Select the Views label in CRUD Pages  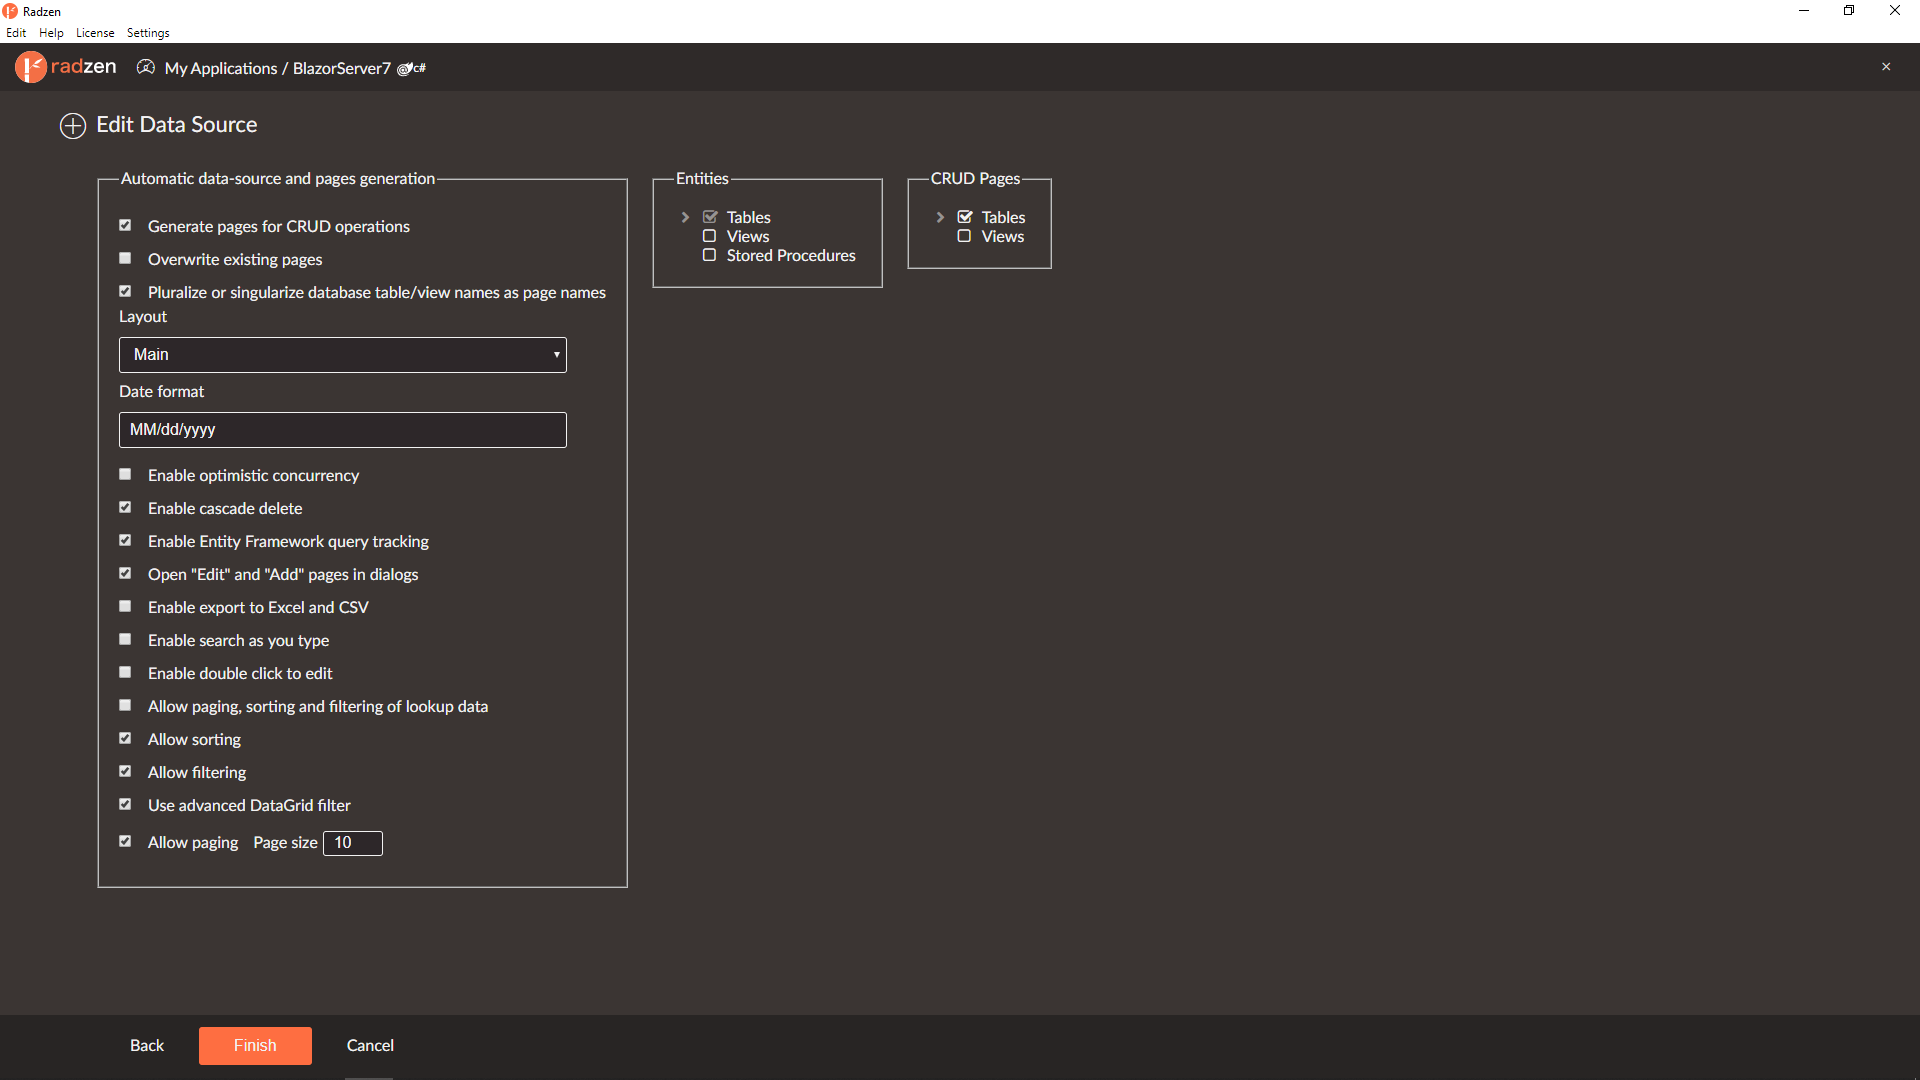coord(1003,236)
